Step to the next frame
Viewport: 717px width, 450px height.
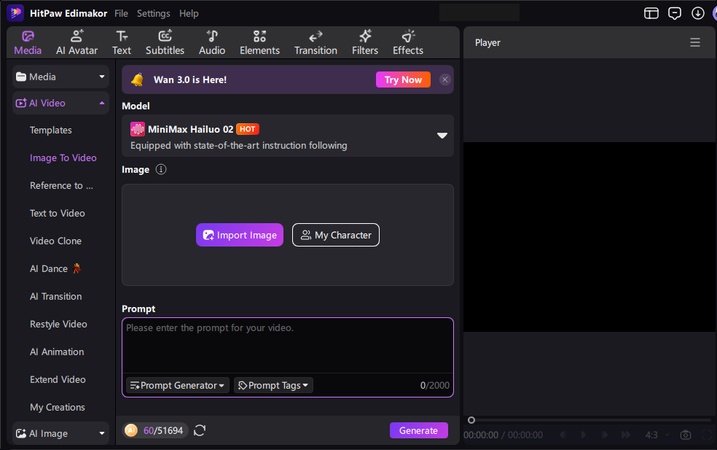[605, 435]
